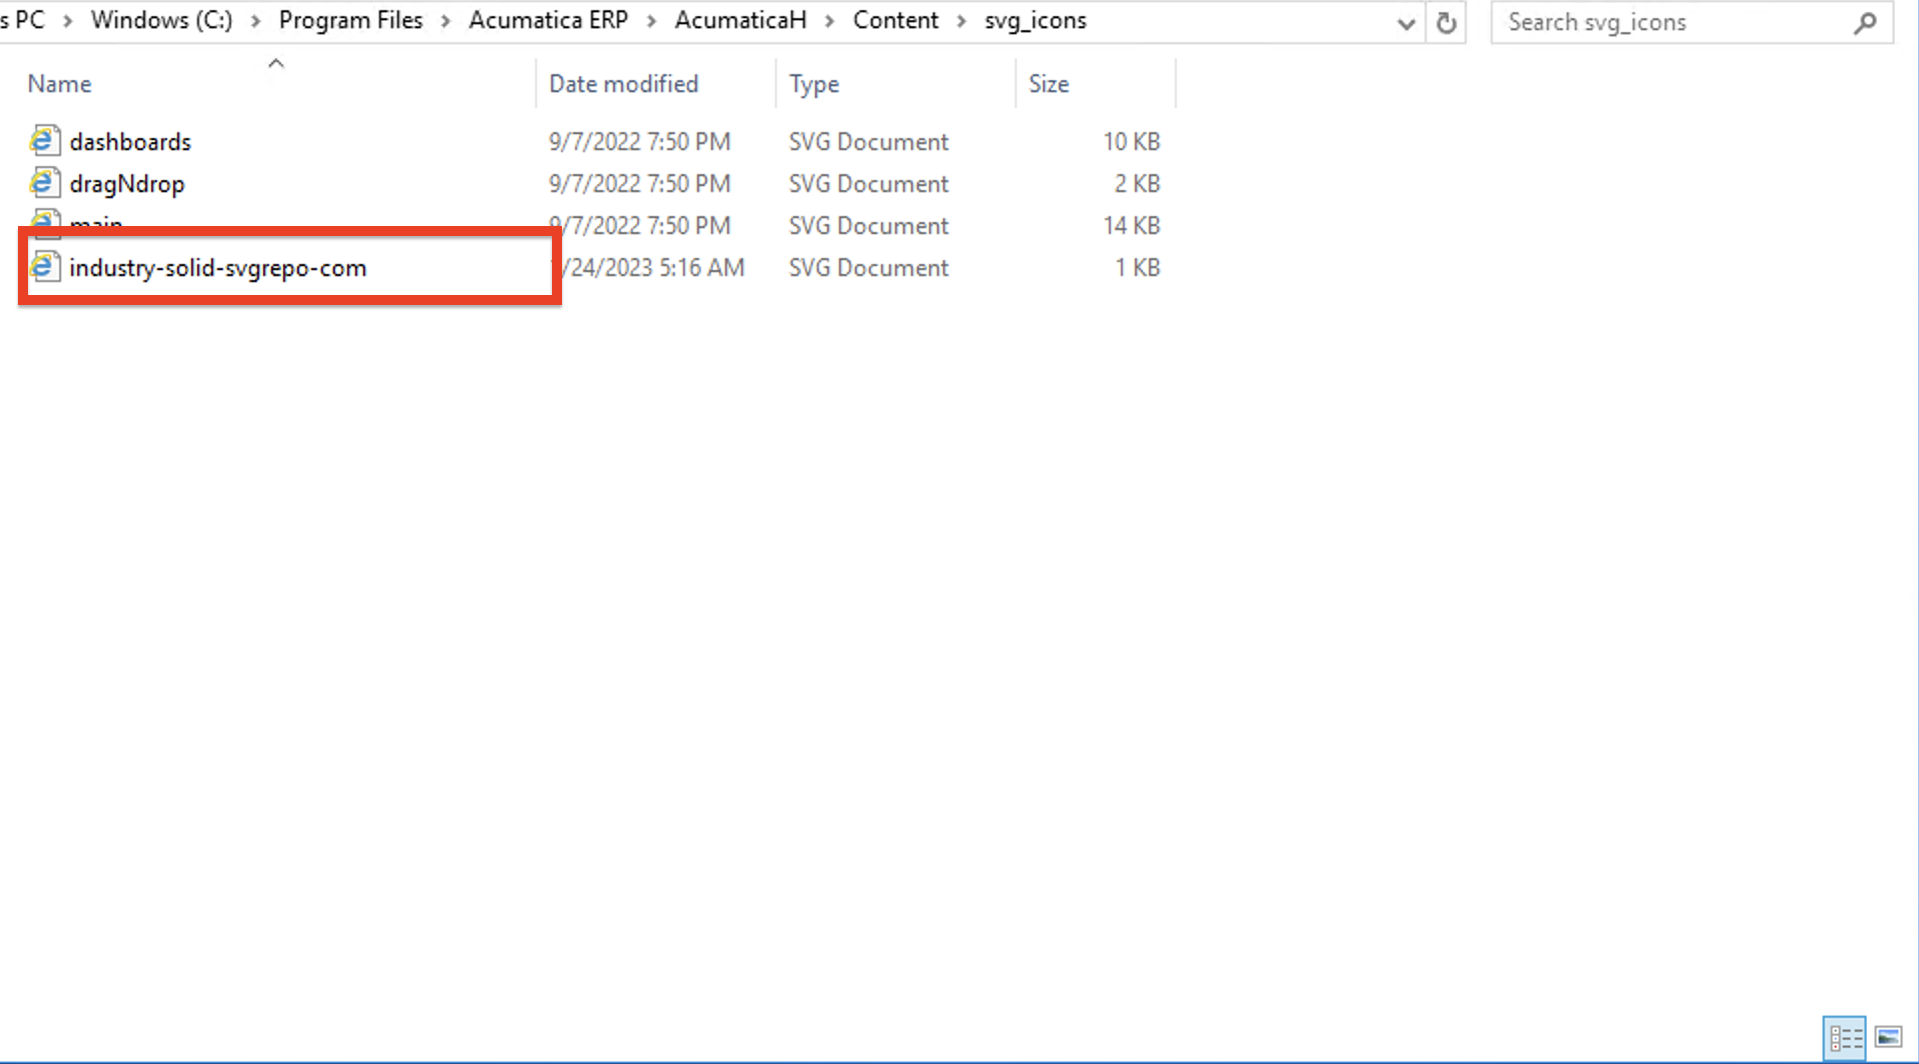The height and width of the screenshot is (1064, 1919).
Task: Select the industry-solid-svgrepo-com row
Action: pos(218,267)
